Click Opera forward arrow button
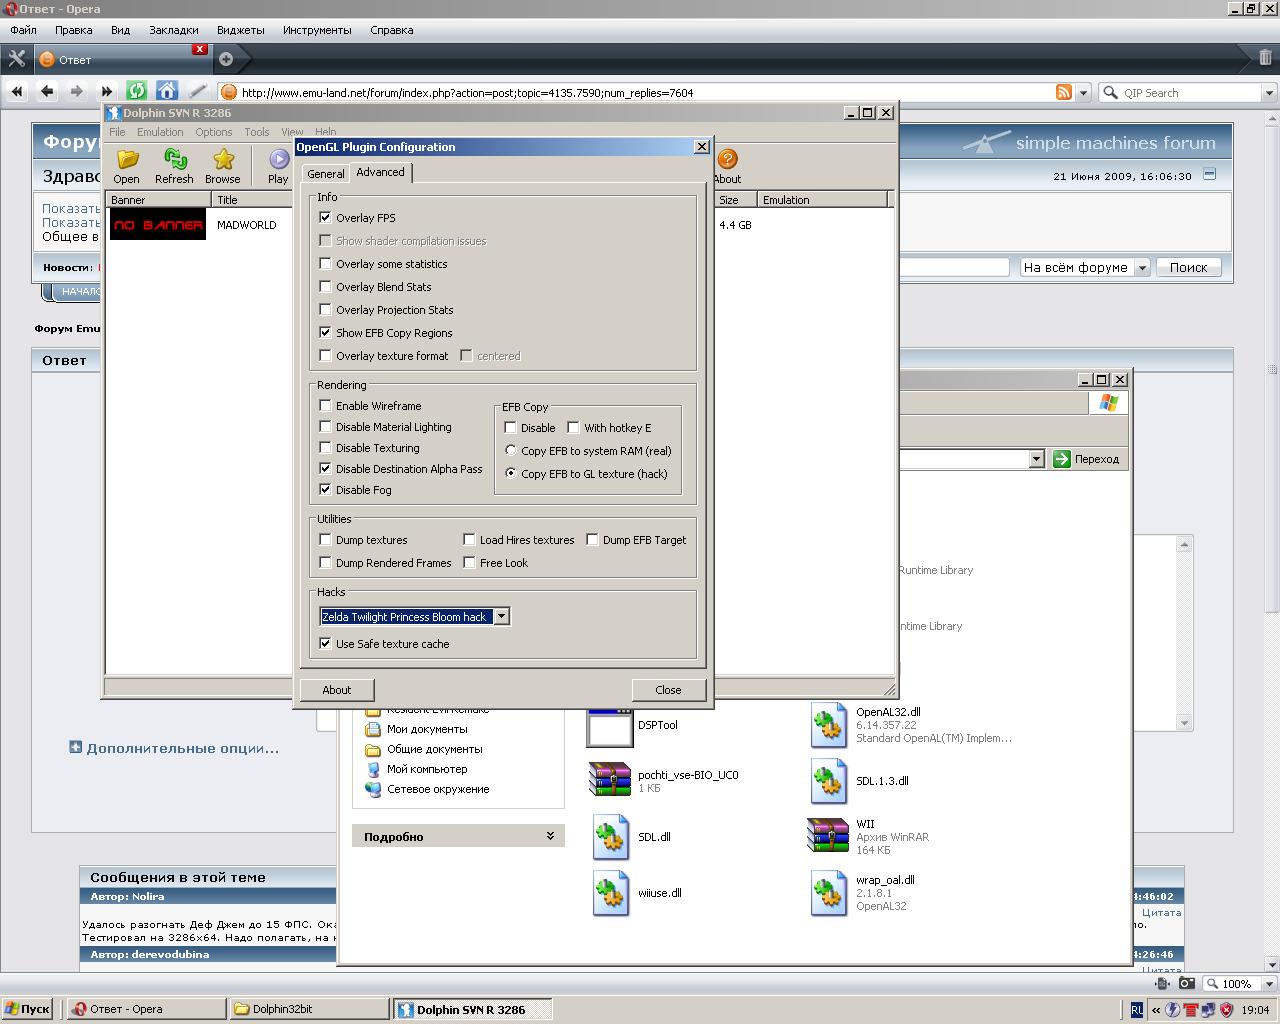This screenshot has width=1280, height=1024. [77, 91]
